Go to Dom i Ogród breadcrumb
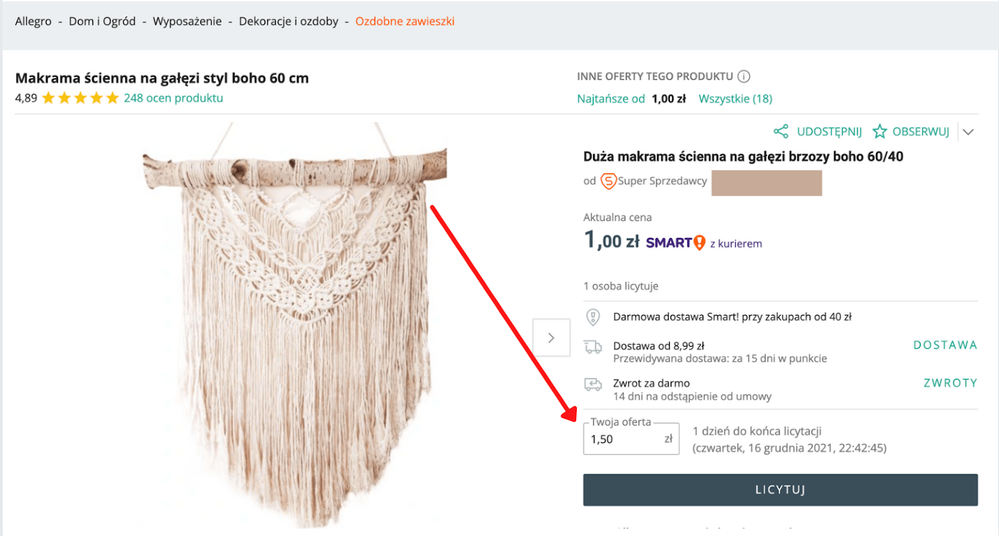The image size is (999, 536). point(100,21)
